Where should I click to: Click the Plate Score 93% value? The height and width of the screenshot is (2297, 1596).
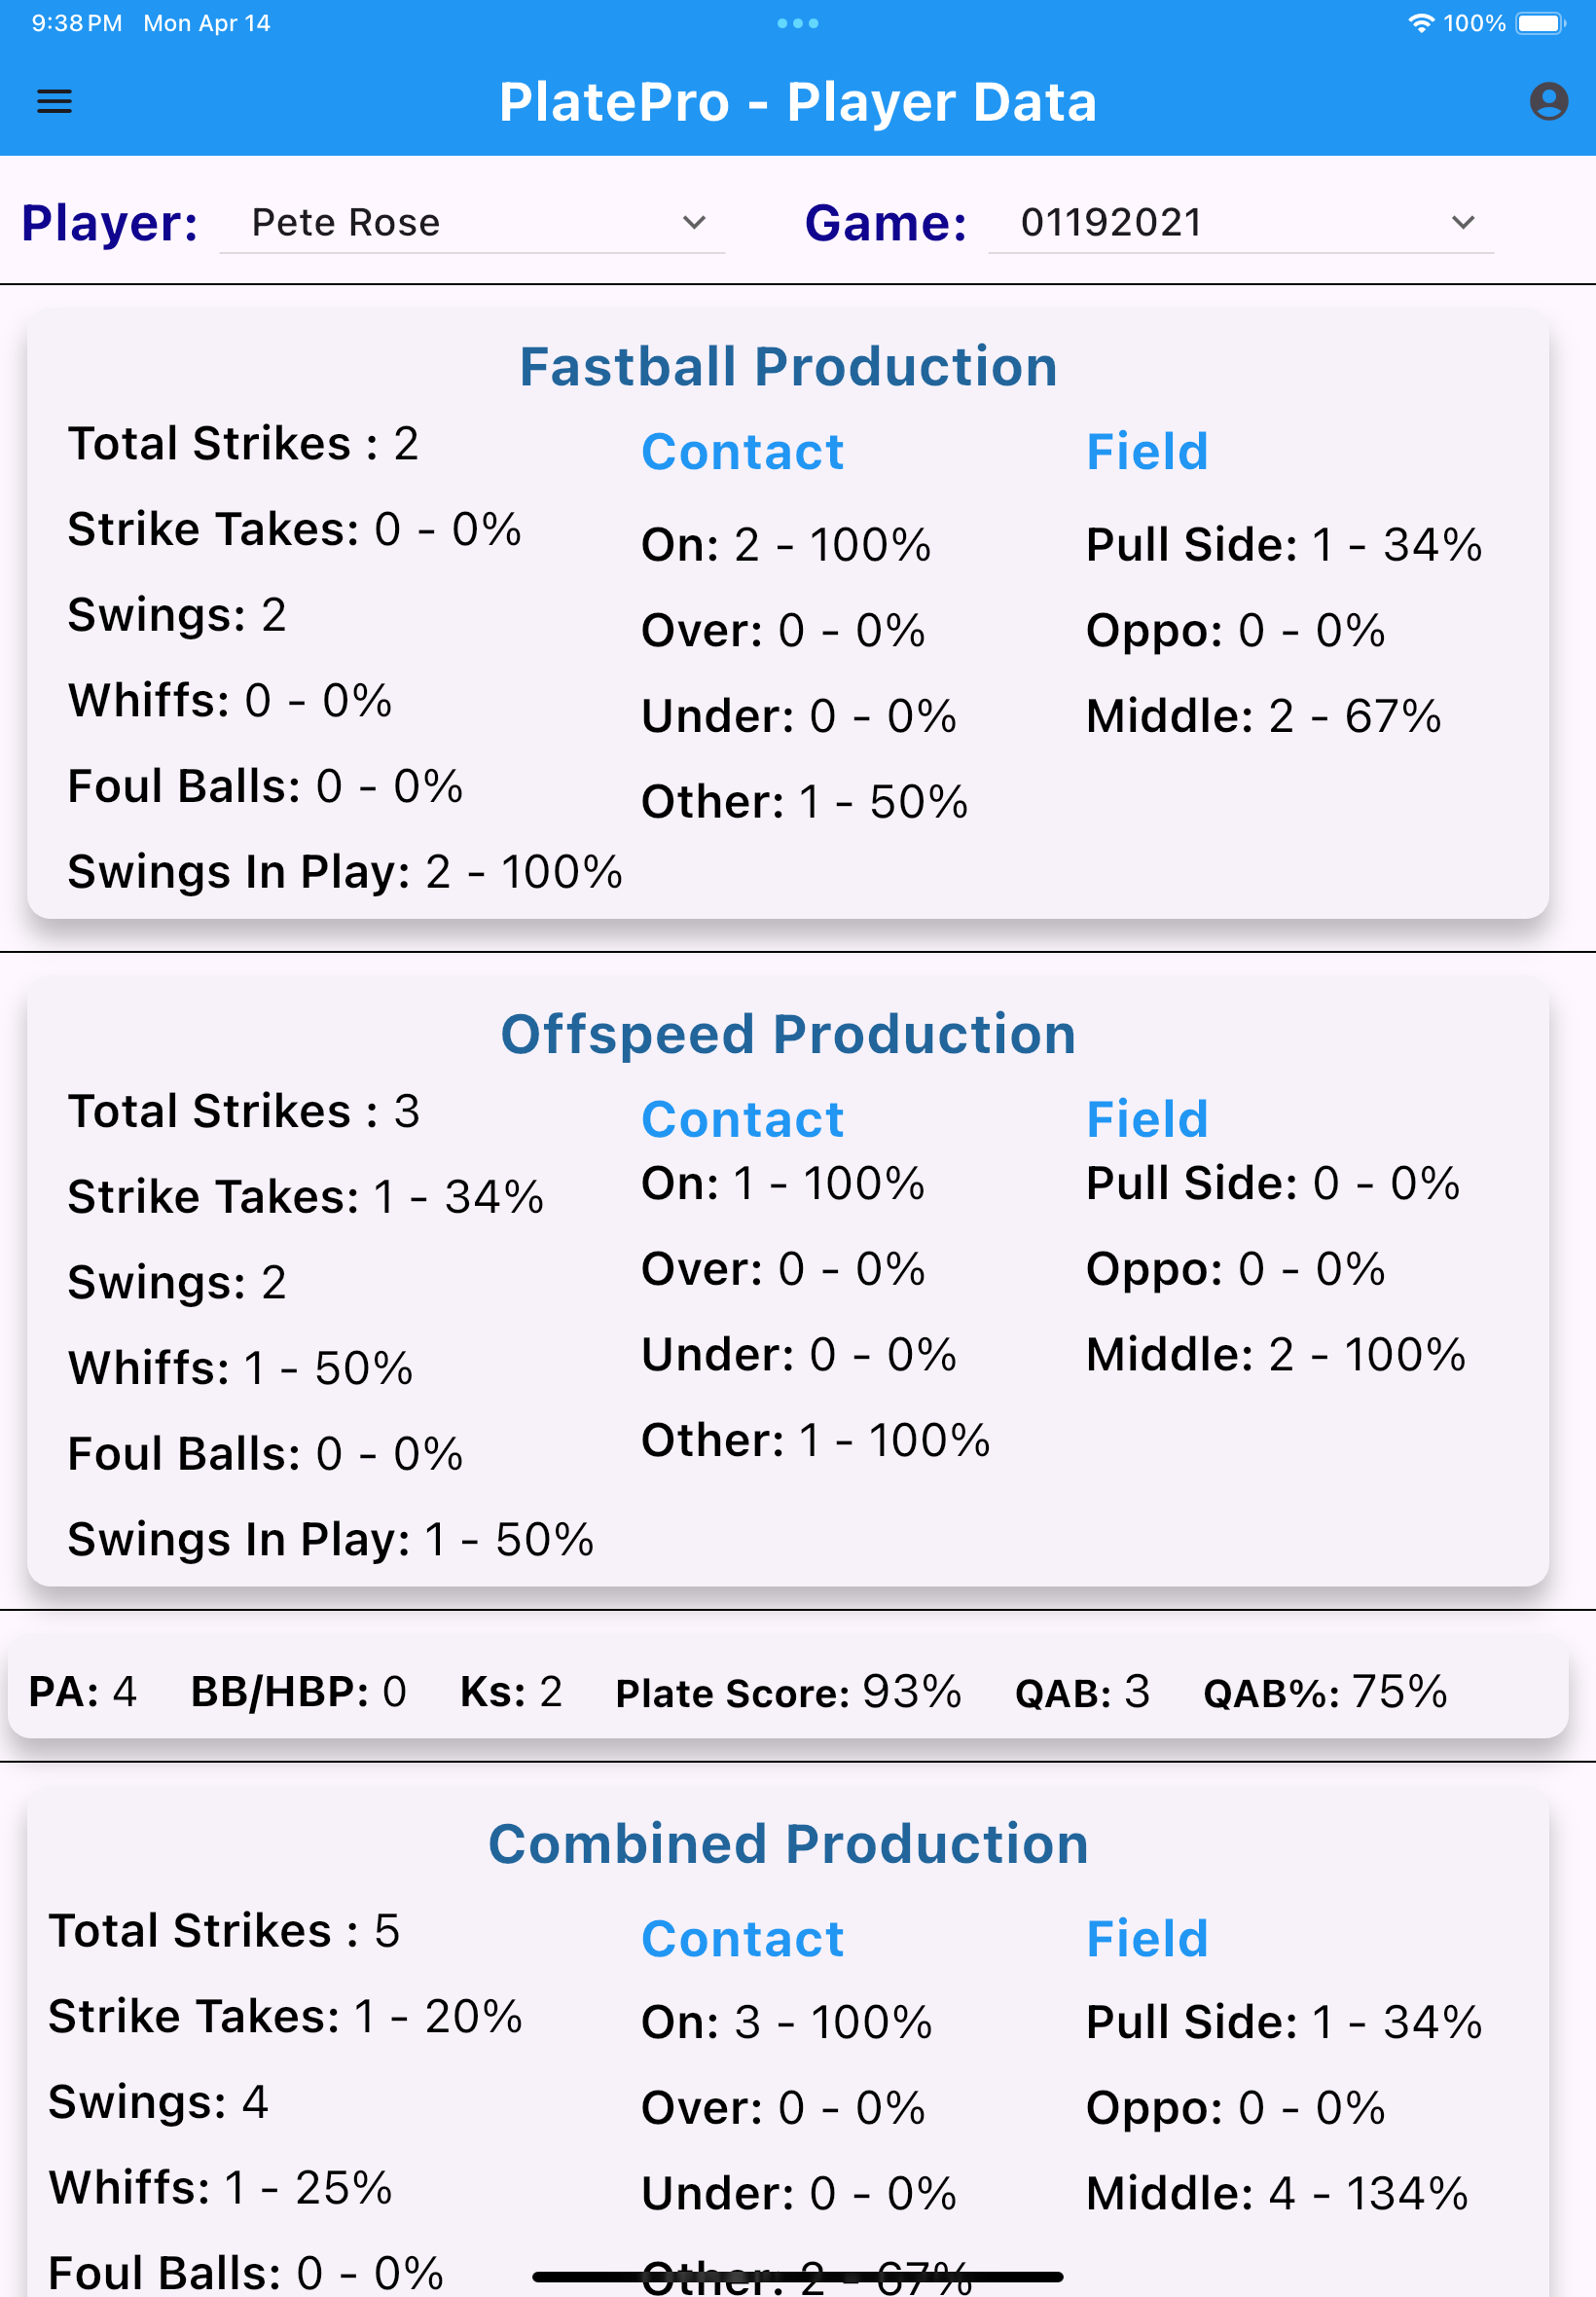[789, 1691]
